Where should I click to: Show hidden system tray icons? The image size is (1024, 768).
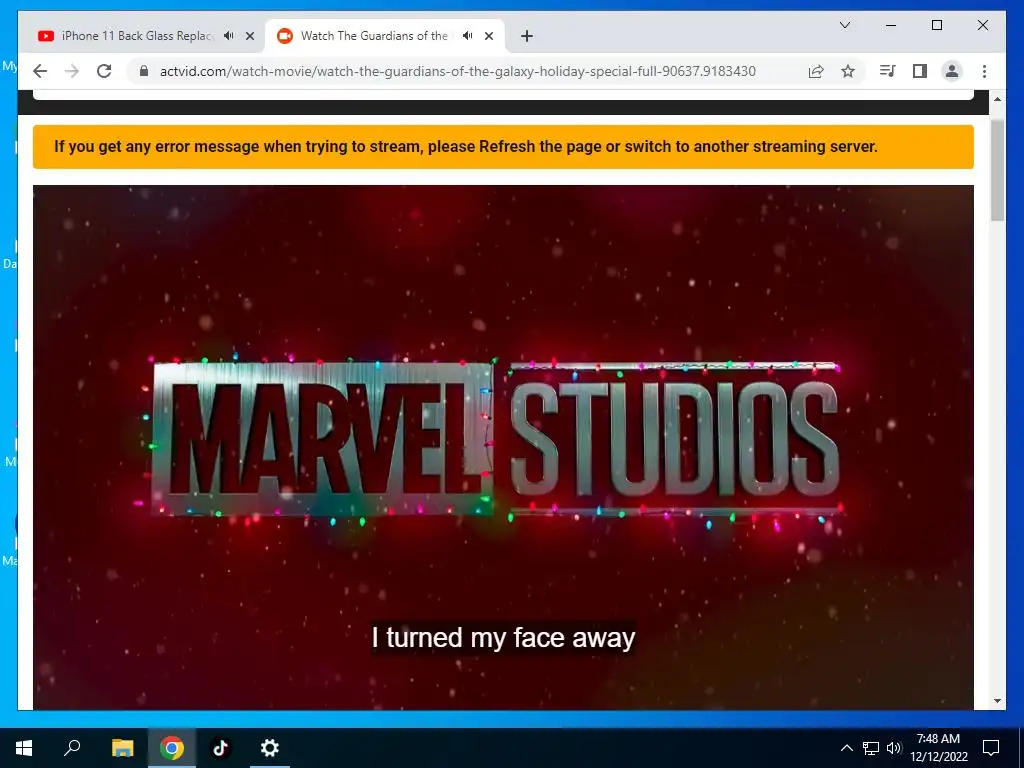tap(846, 748)
